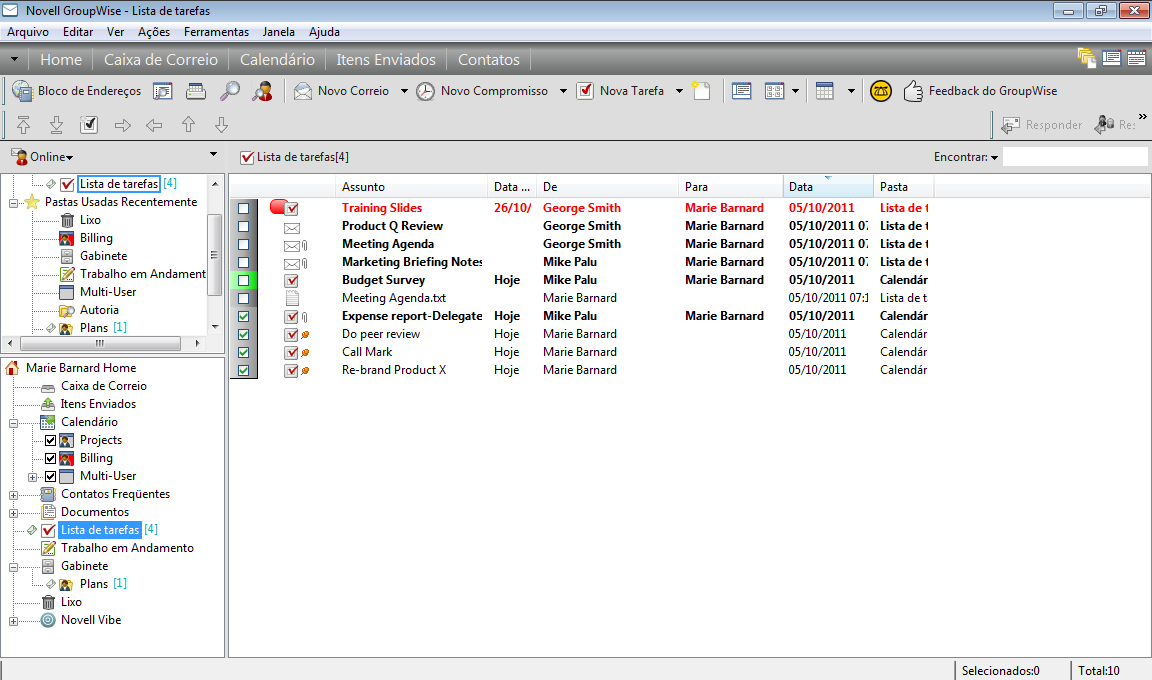Click the new note document icon
This screenshot has width=1152, height=680.
tap(702, 91)
